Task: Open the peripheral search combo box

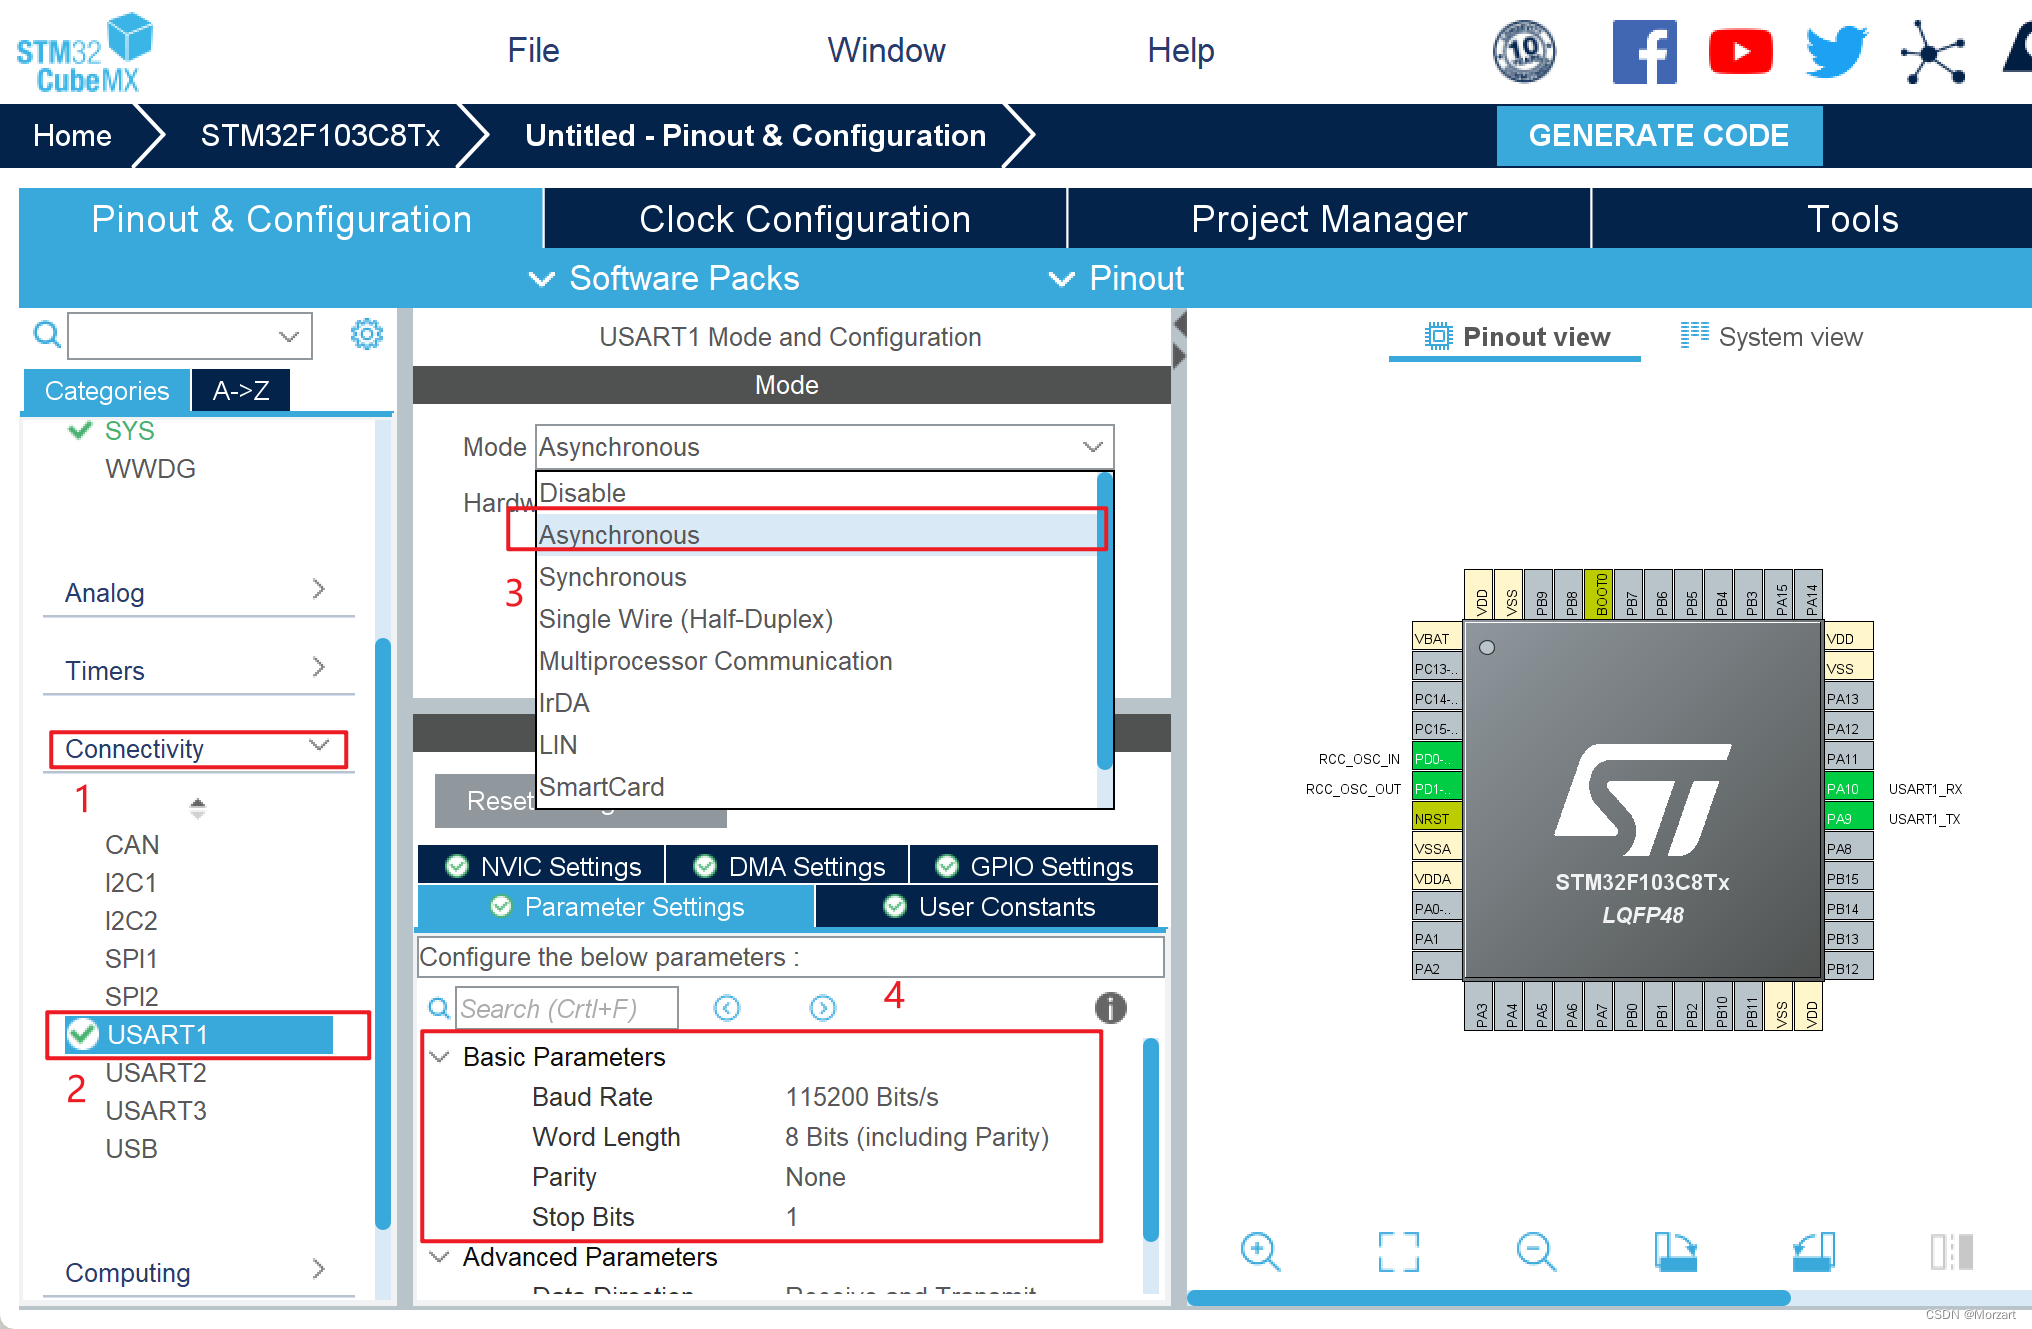Action: pyautogui.click(x=190, y=336)
